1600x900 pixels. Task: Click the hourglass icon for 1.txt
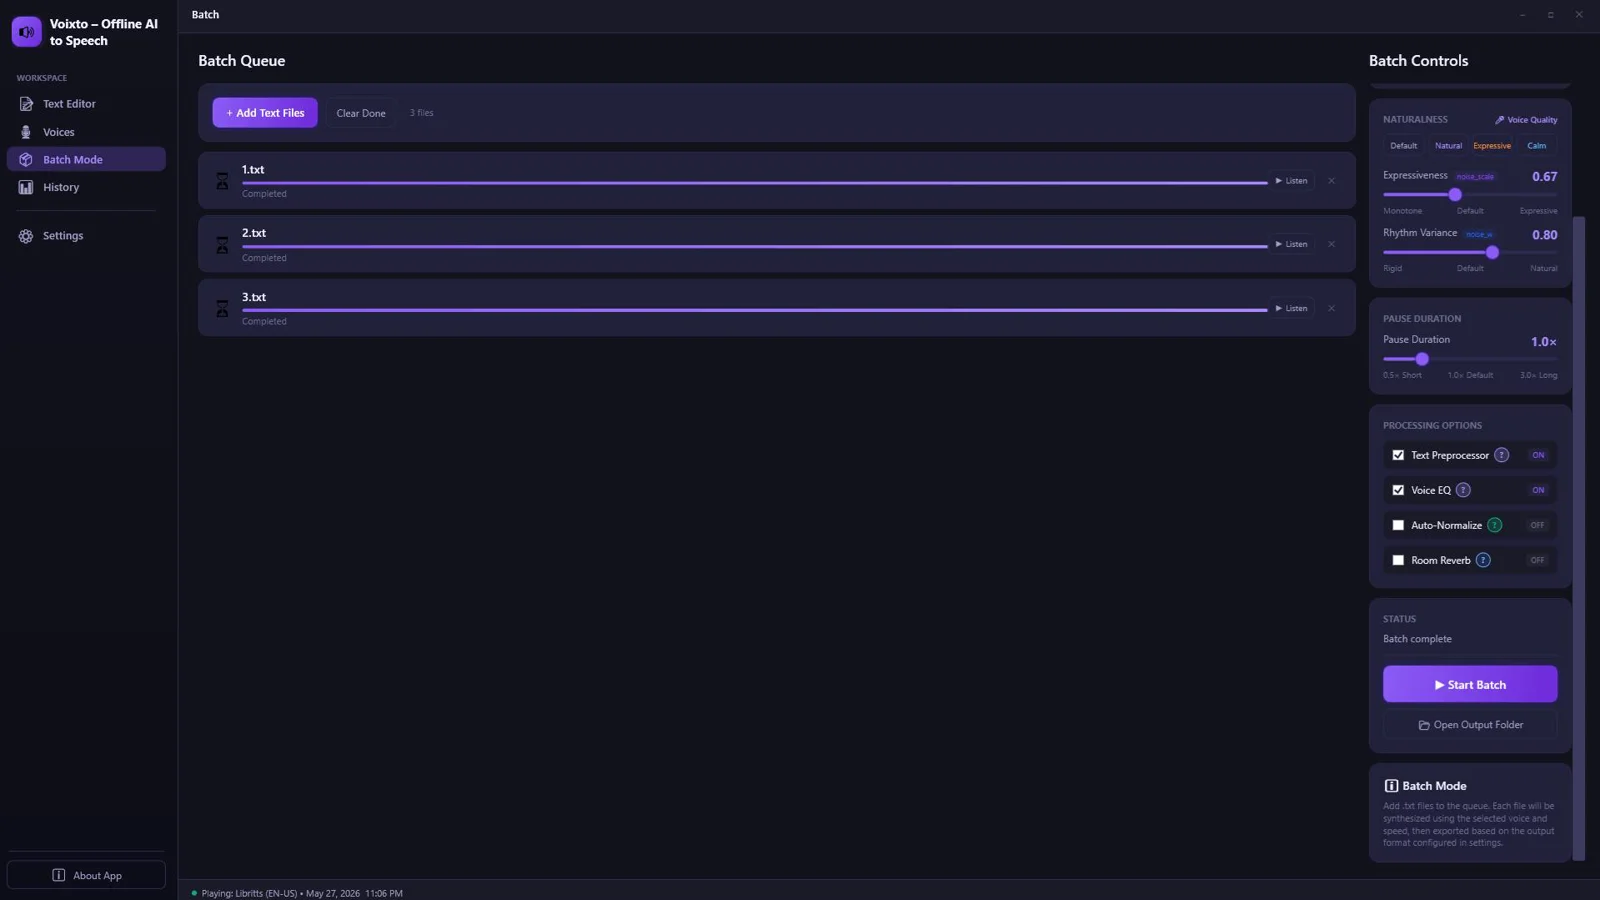(x=222, y=181)
